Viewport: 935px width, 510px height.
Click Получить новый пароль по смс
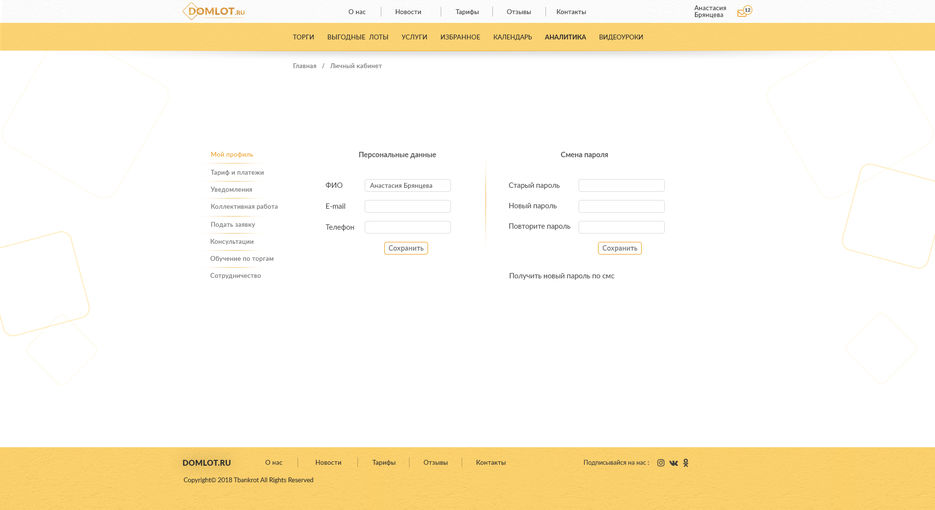tap(561, 276)
